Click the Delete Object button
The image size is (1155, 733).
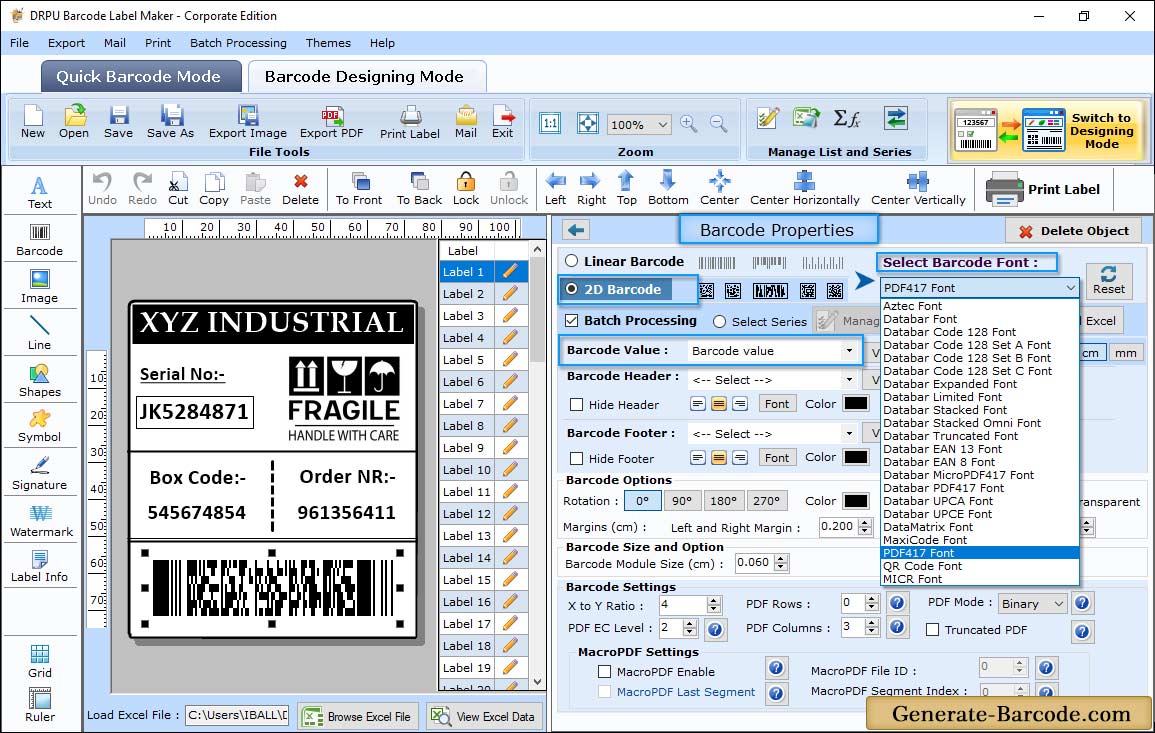pyautogui.click(x=1073, y=231)
